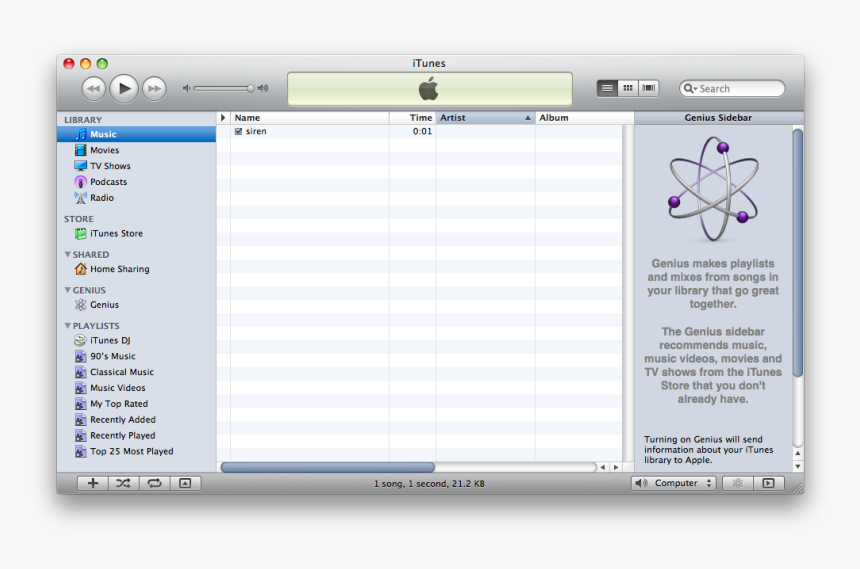Click the Artist column header
This screenshot has height=569, width=860.
485,117
